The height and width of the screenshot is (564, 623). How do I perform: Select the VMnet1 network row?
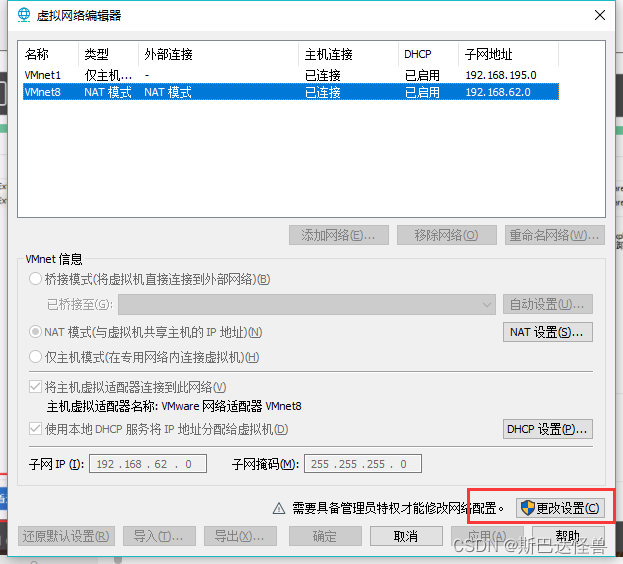pyautogui.click(x=291, y=75)
